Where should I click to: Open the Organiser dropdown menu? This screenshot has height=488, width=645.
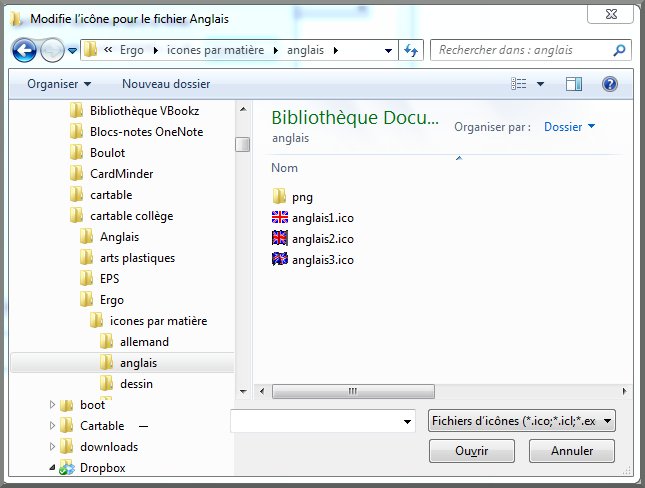click(59, 84)
